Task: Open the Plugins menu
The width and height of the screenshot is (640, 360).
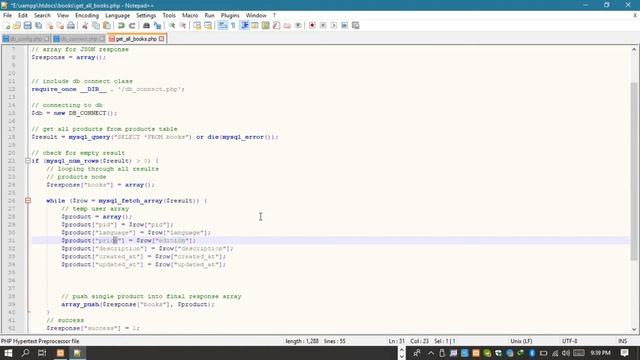Action: [230, 15]
